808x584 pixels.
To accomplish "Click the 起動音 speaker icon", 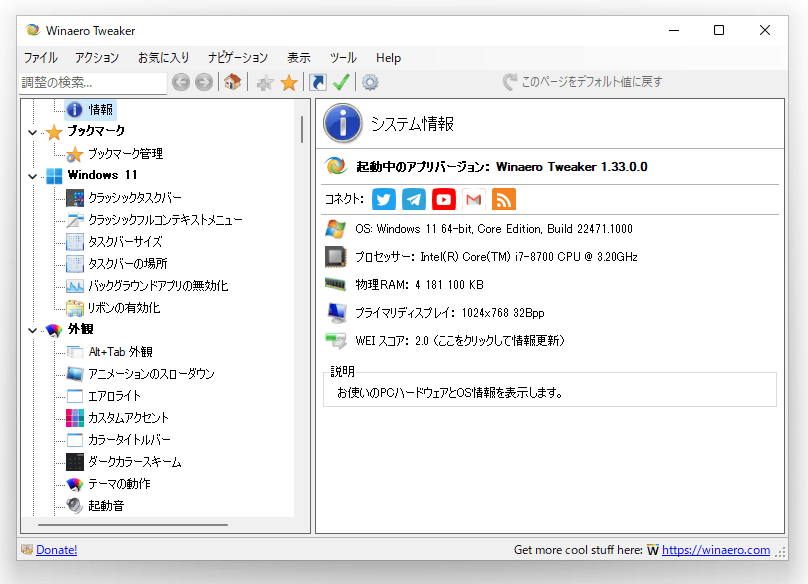I will pyautogui.click(x=75, y=506).
